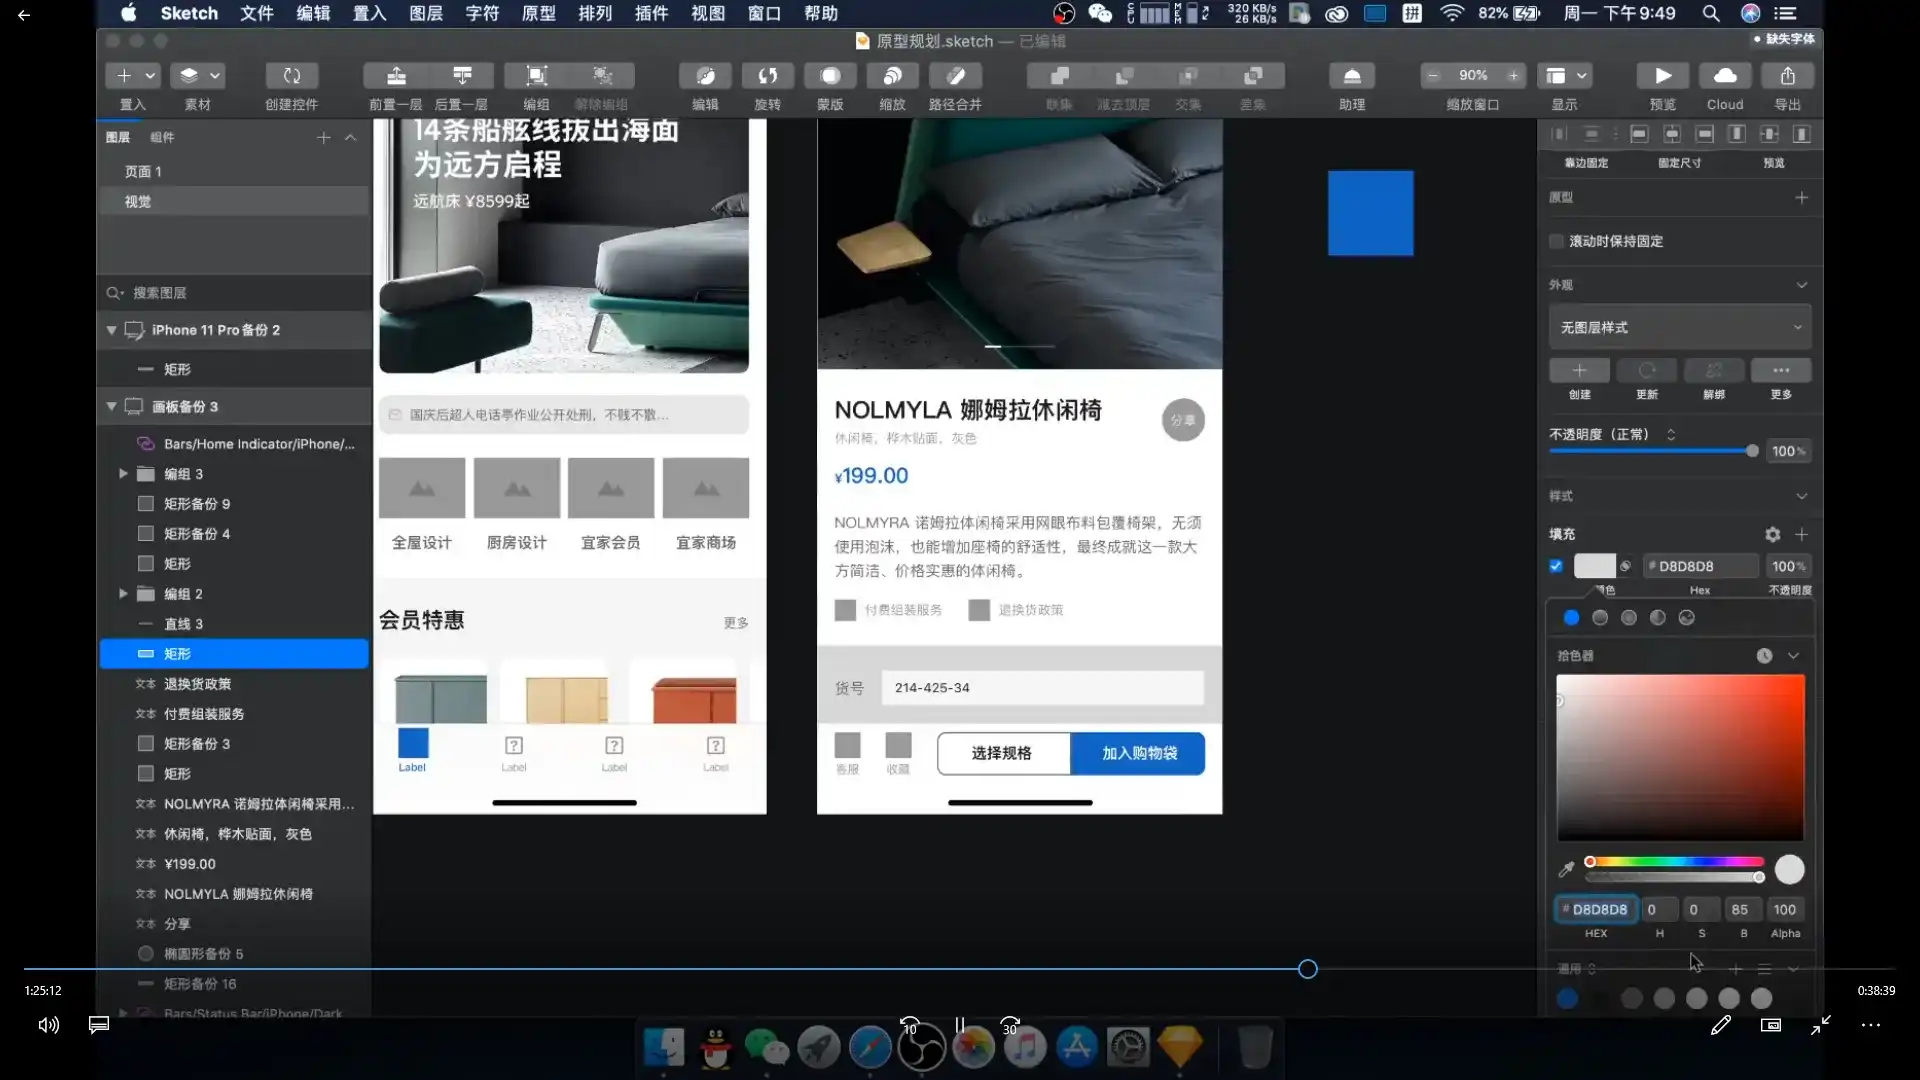Viewport: 1920px width, 1080px height.
Task: Open Sketch Cloud from the toolbar
Action: 1724,75
